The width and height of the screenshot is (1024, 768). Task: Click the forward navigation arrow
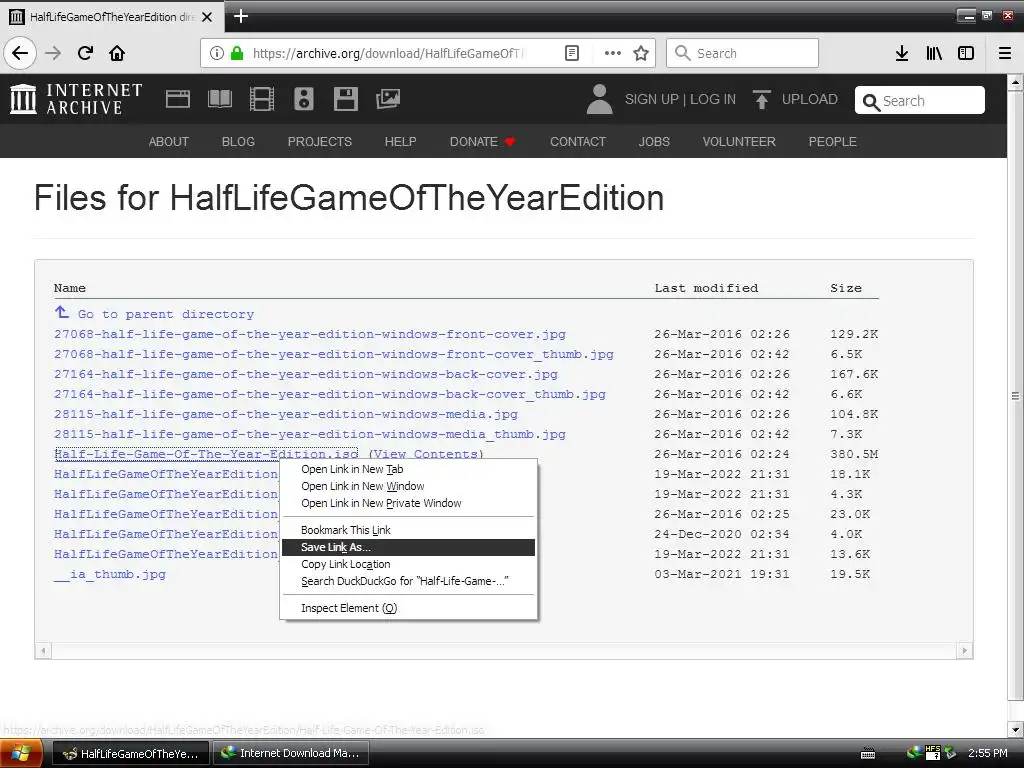tap(53, 53)
